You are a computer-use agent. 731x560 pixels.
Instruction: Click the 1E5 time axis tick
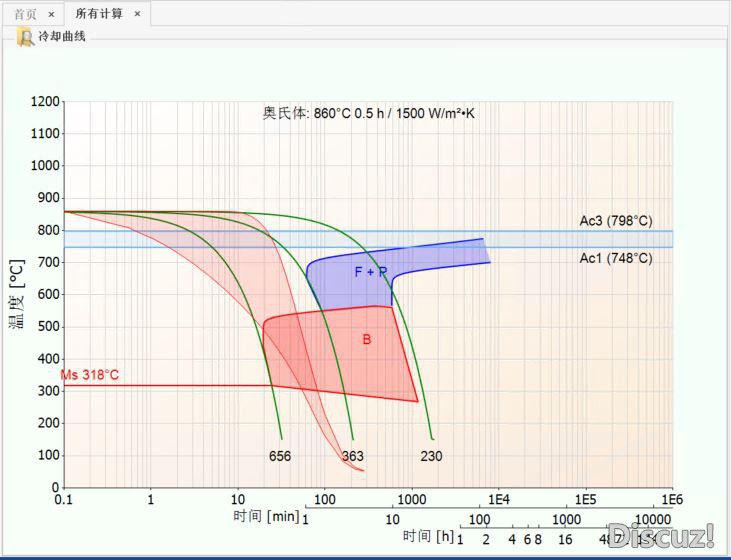(585, 500)
